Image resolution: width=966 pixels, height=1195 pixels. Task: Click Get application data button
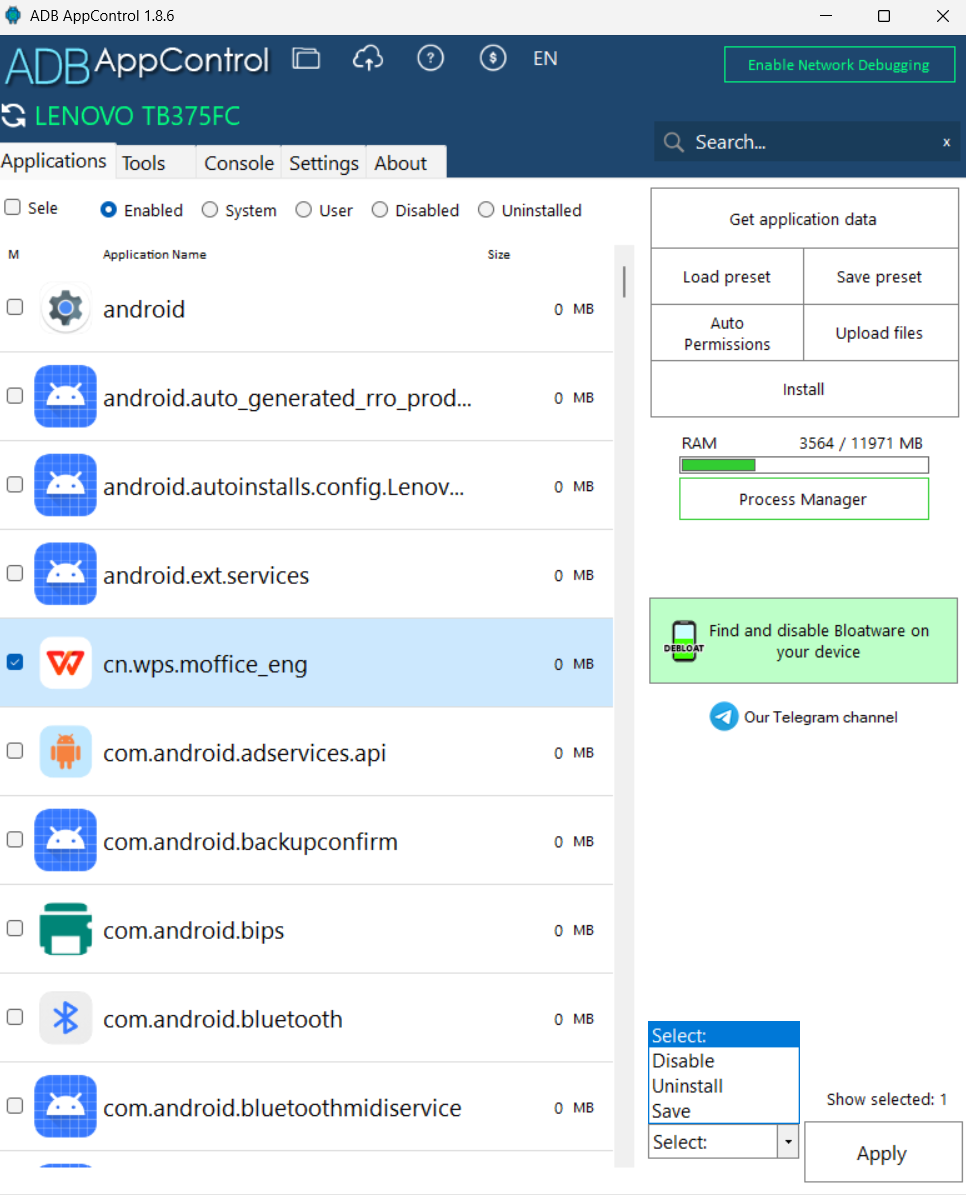coord(804,219)
